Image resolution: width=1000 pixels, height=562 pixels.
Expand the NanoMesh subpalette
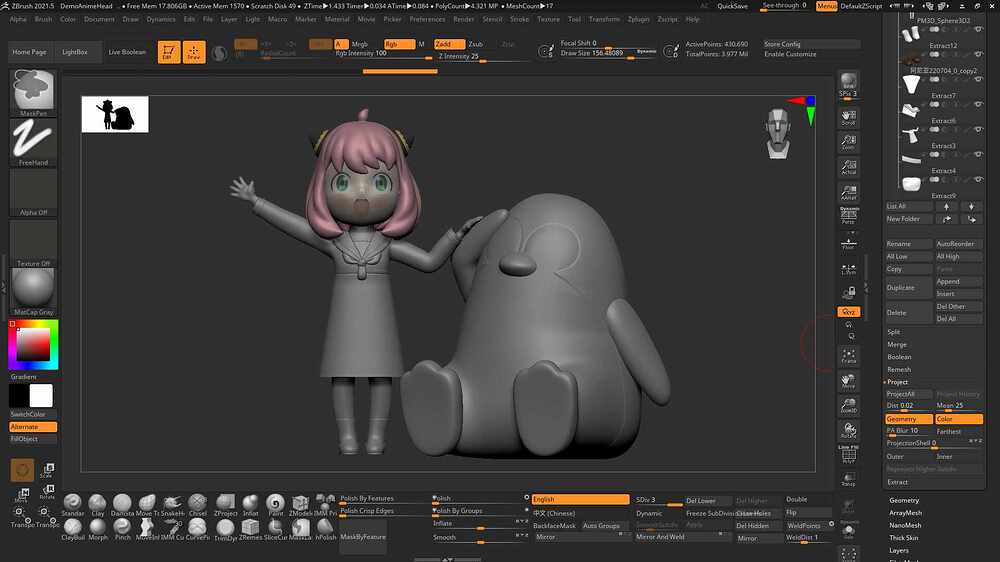tap(905, 525)
